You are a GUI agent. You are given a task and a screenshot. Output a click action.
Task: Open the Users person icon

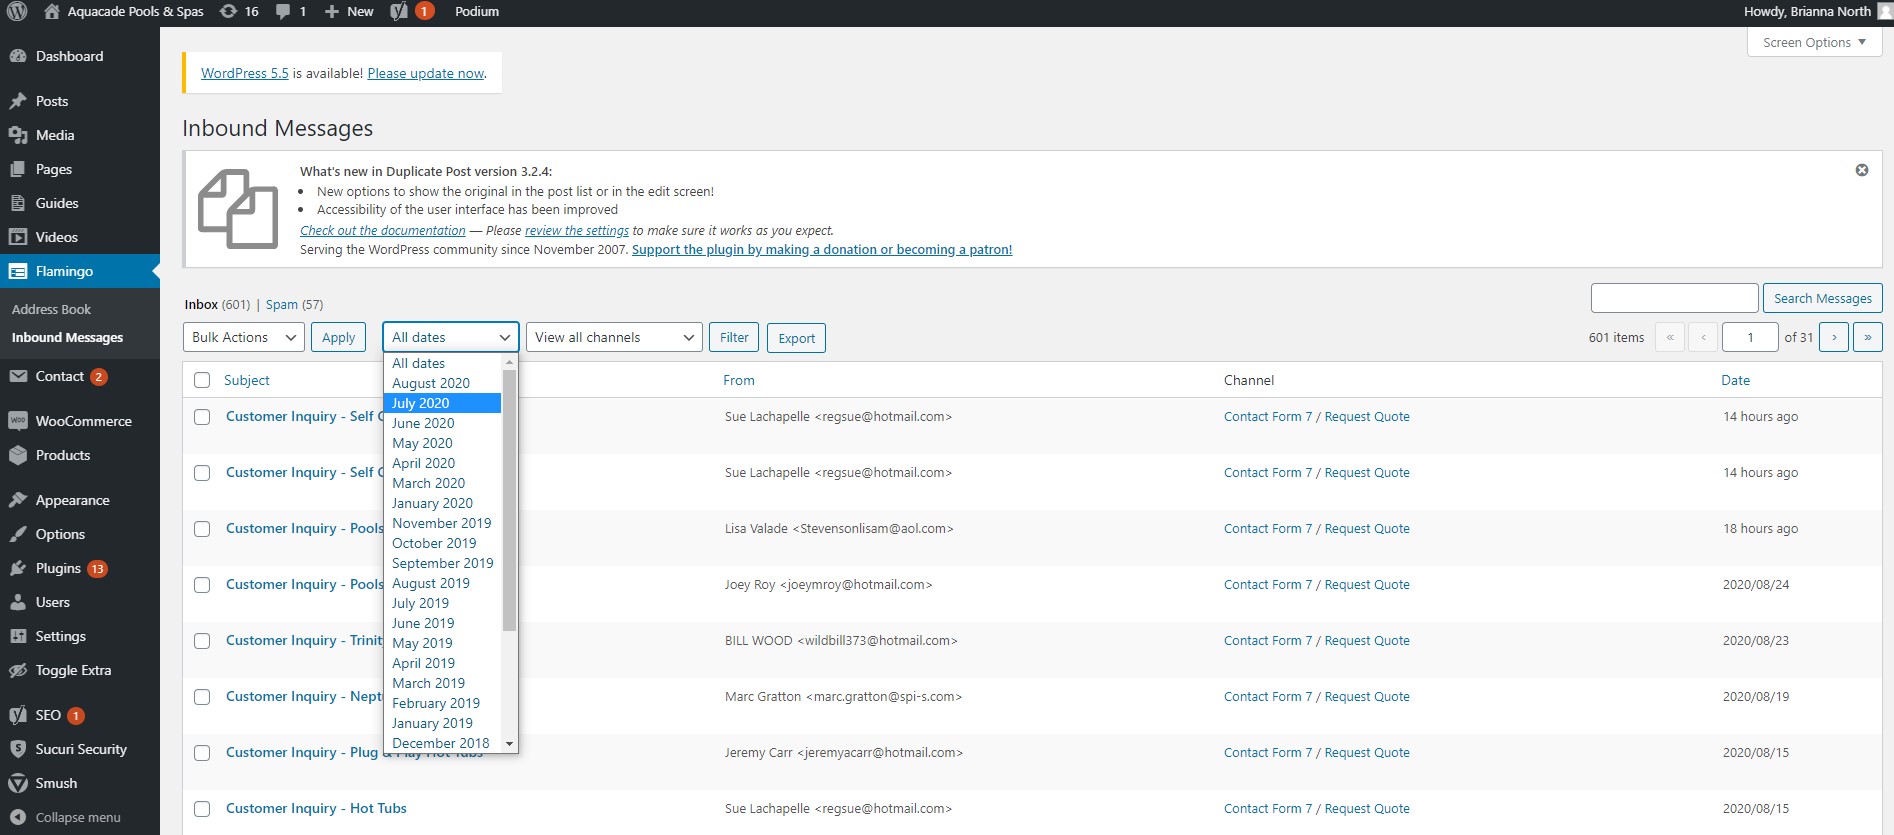18,602
